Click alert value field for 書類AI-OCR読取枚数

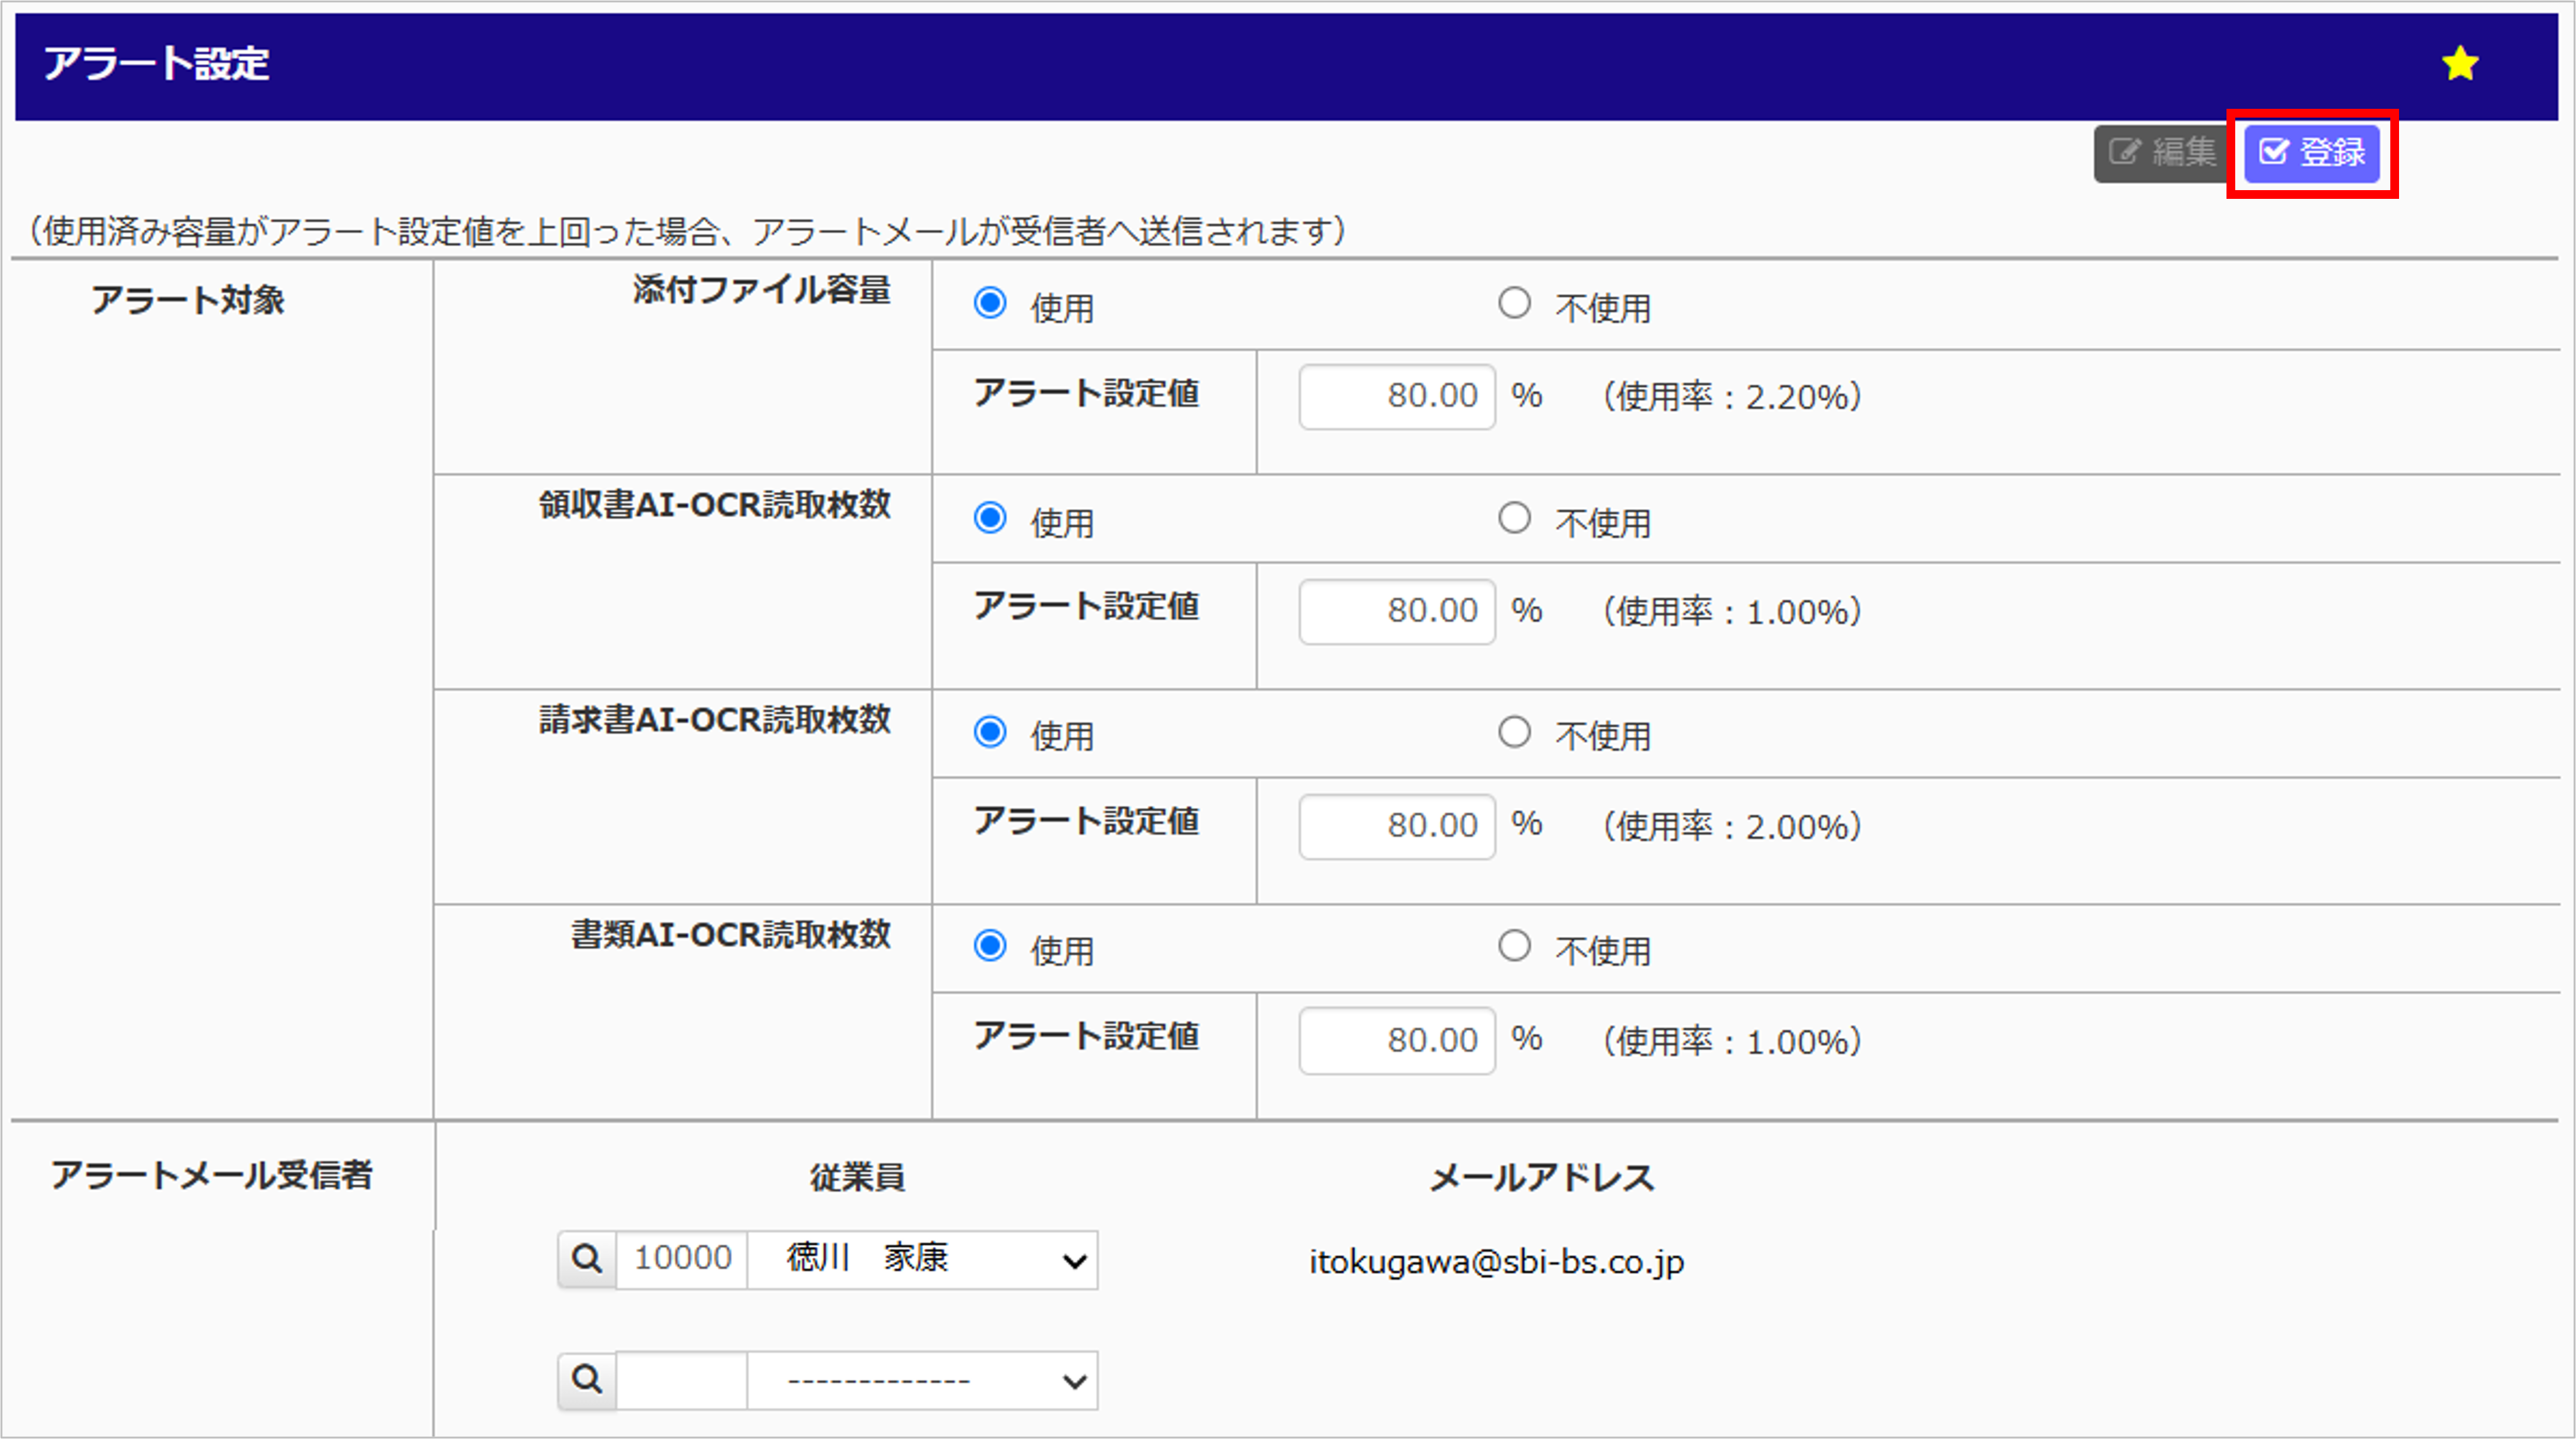click(x=1397, y=1041)
